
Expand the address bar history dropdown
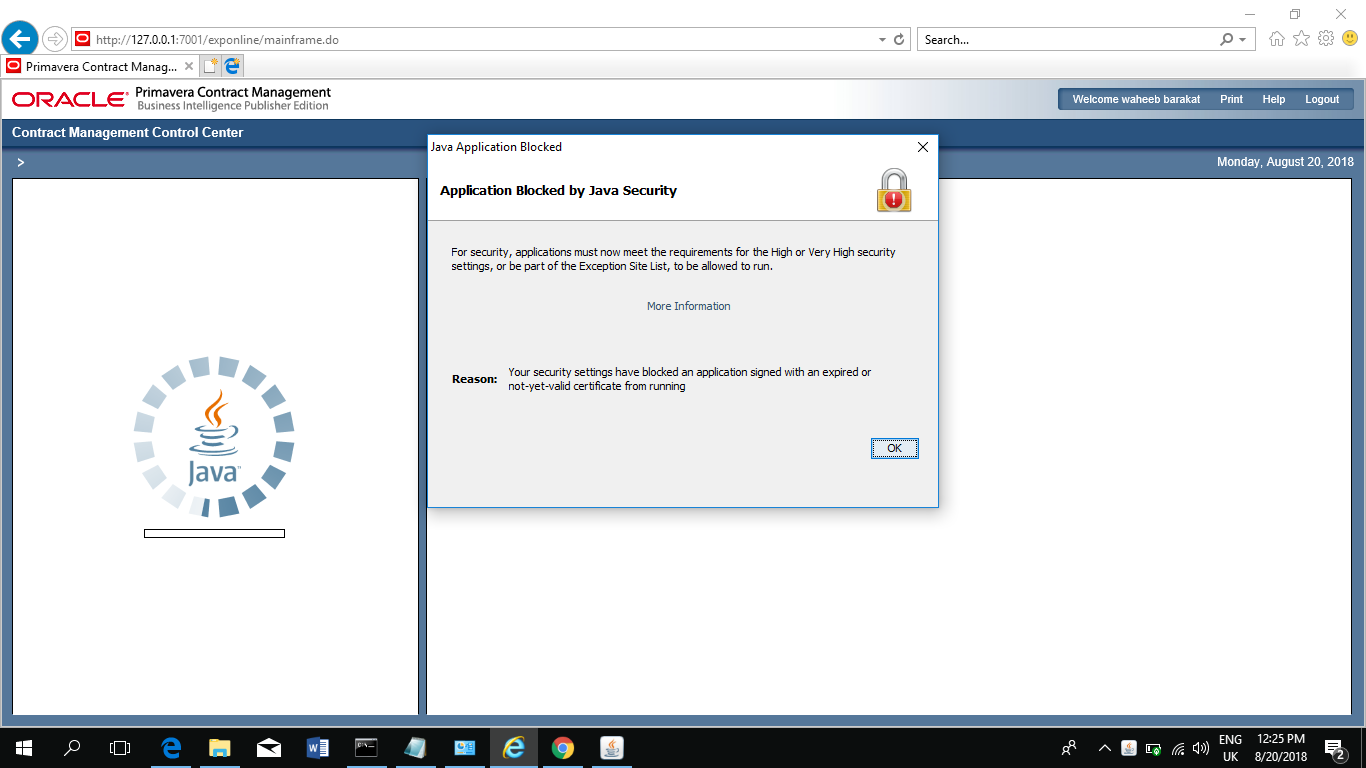(882, 40)
